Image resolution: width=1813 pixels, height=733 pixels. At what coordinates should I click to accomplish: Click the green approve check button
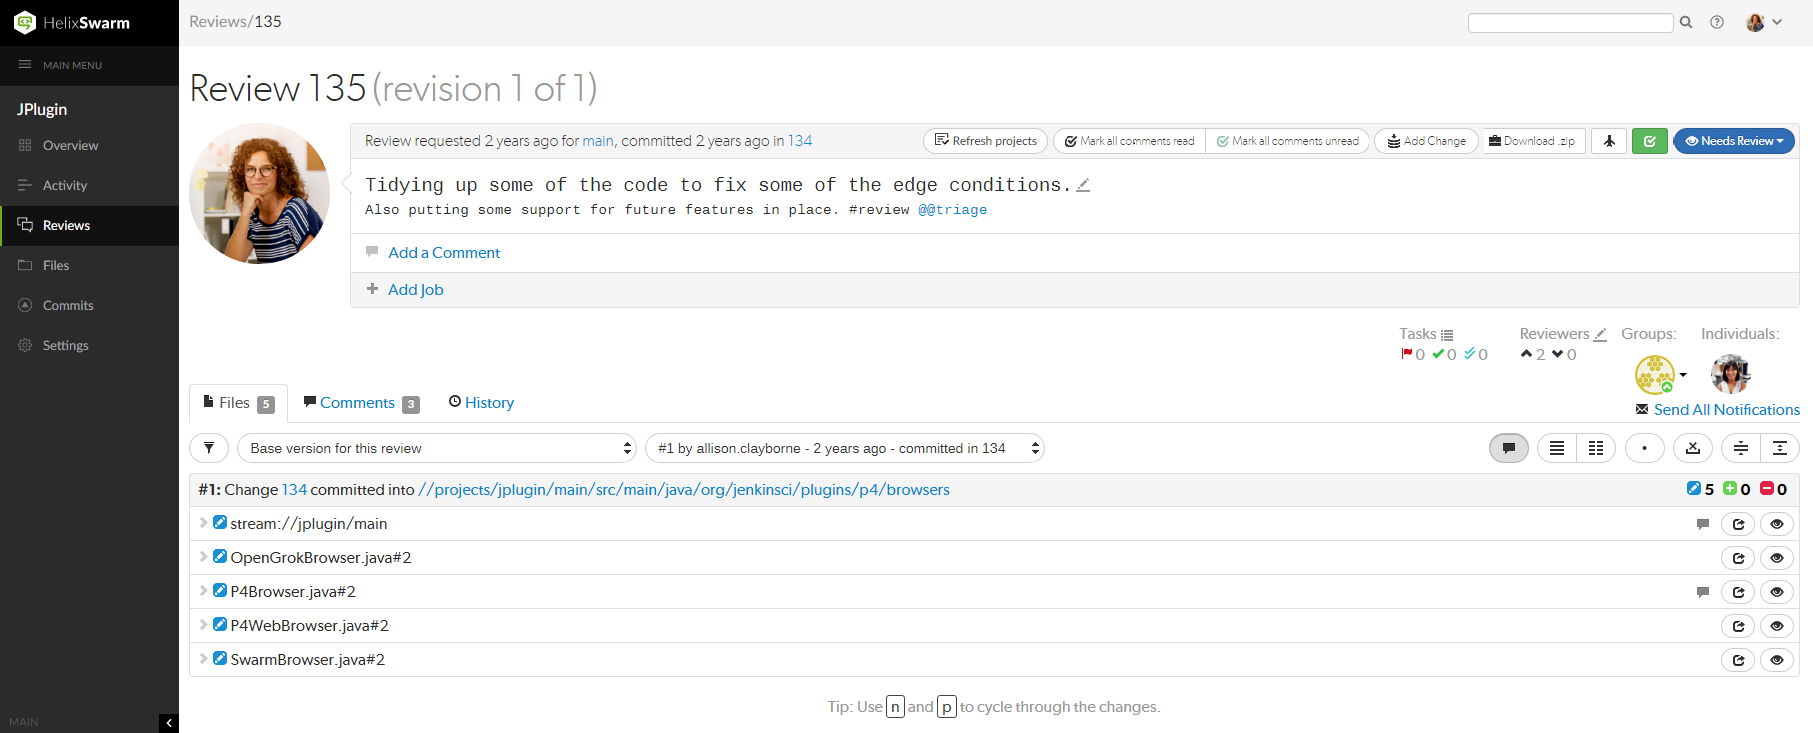[1650, 141]
